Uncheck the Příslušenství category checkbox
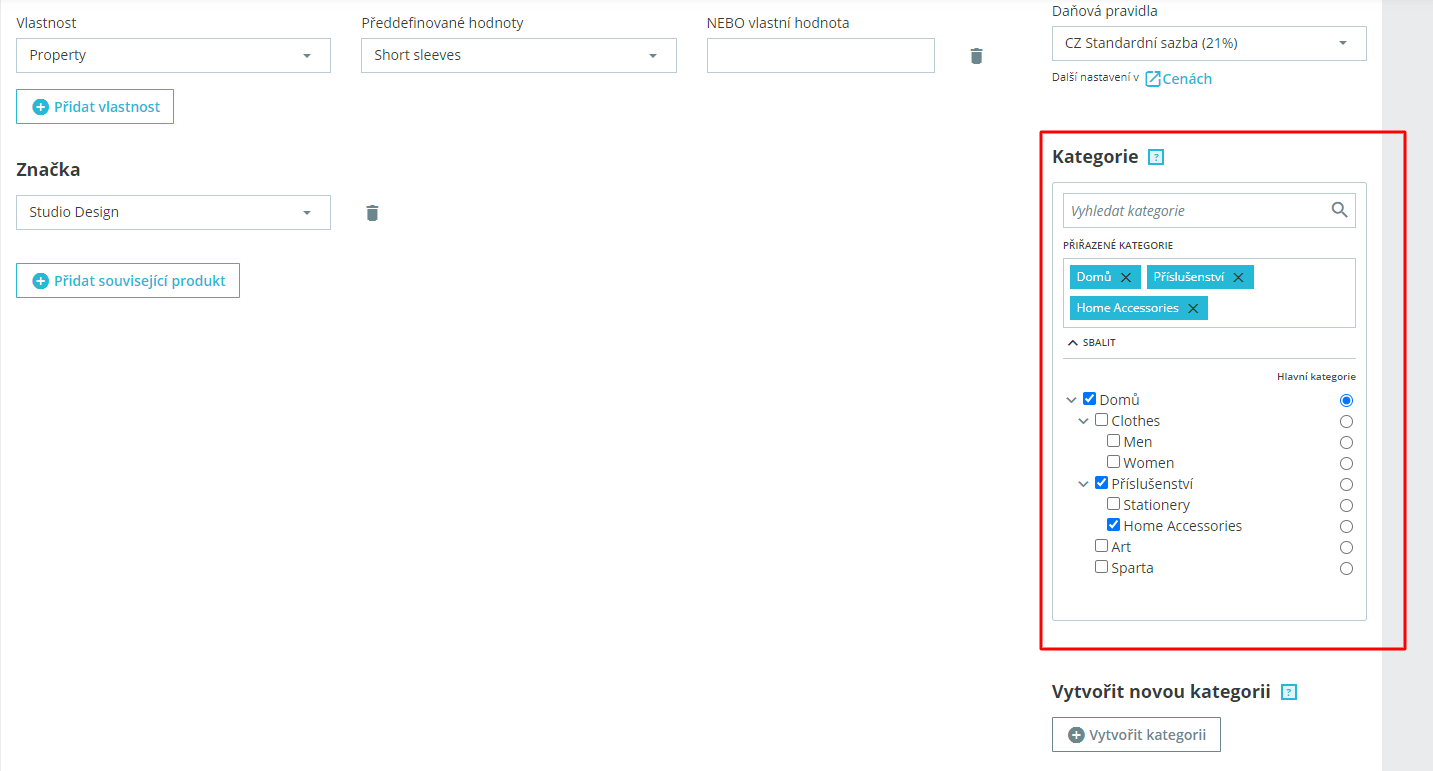This screenshot has width=1433, height=771. point(1102,483)
